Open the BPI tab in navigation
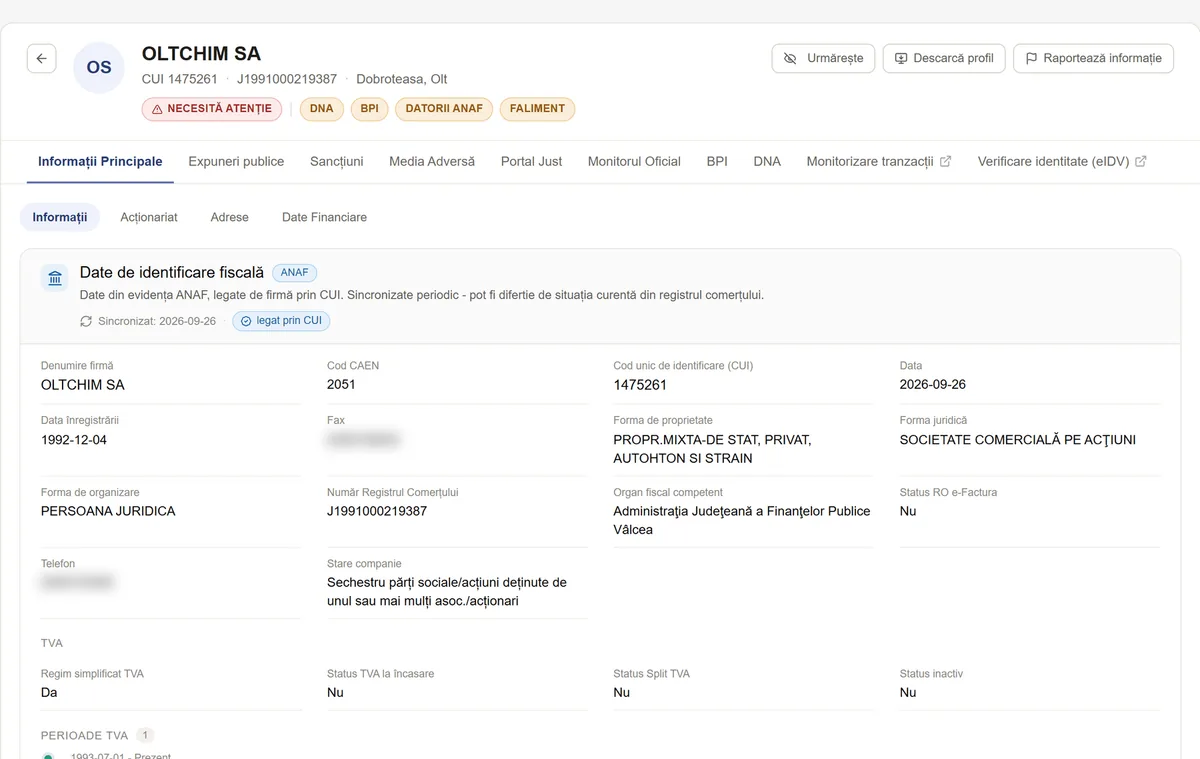 pyautogui.click(x=717, y=161)
